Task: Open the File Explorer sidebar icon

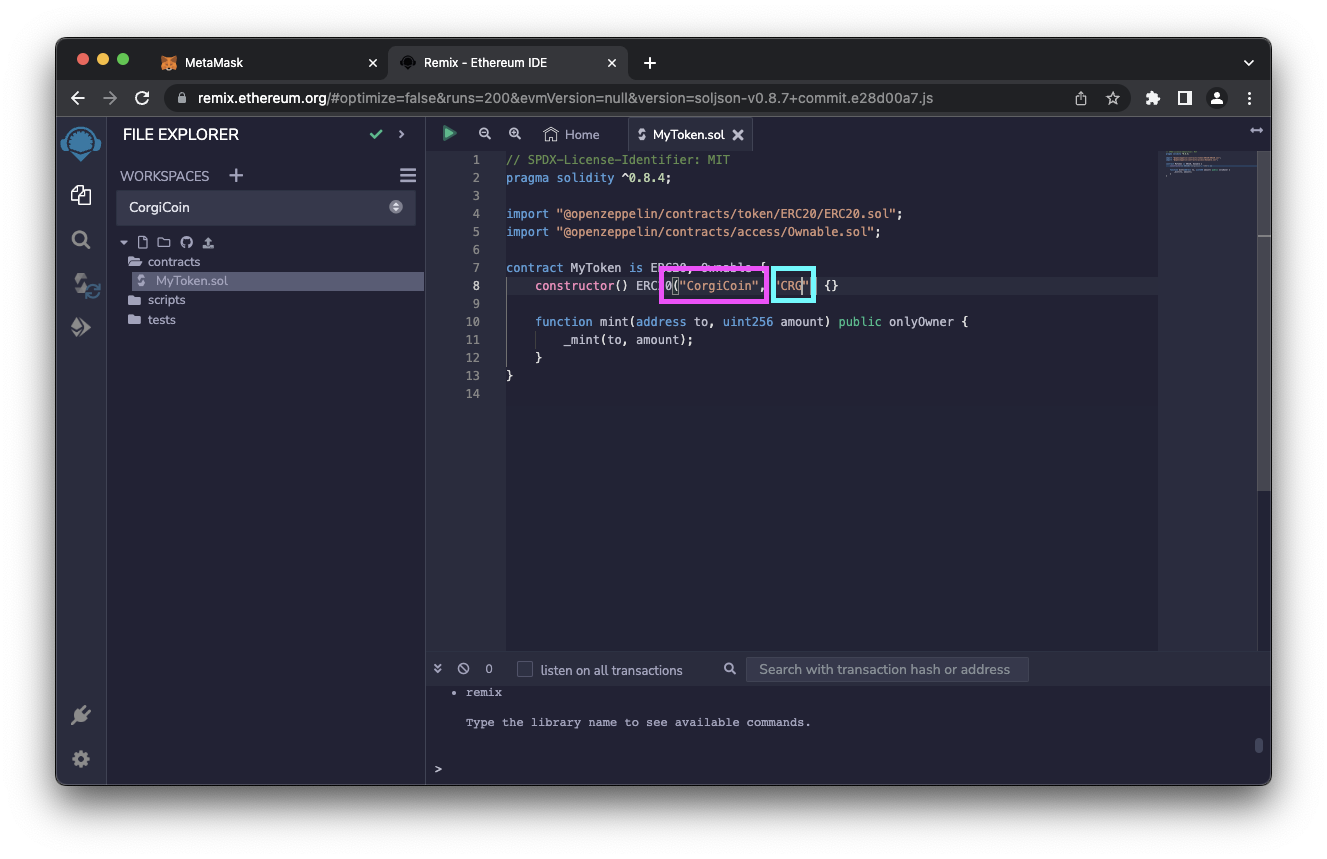Action: tap(81, 195)
